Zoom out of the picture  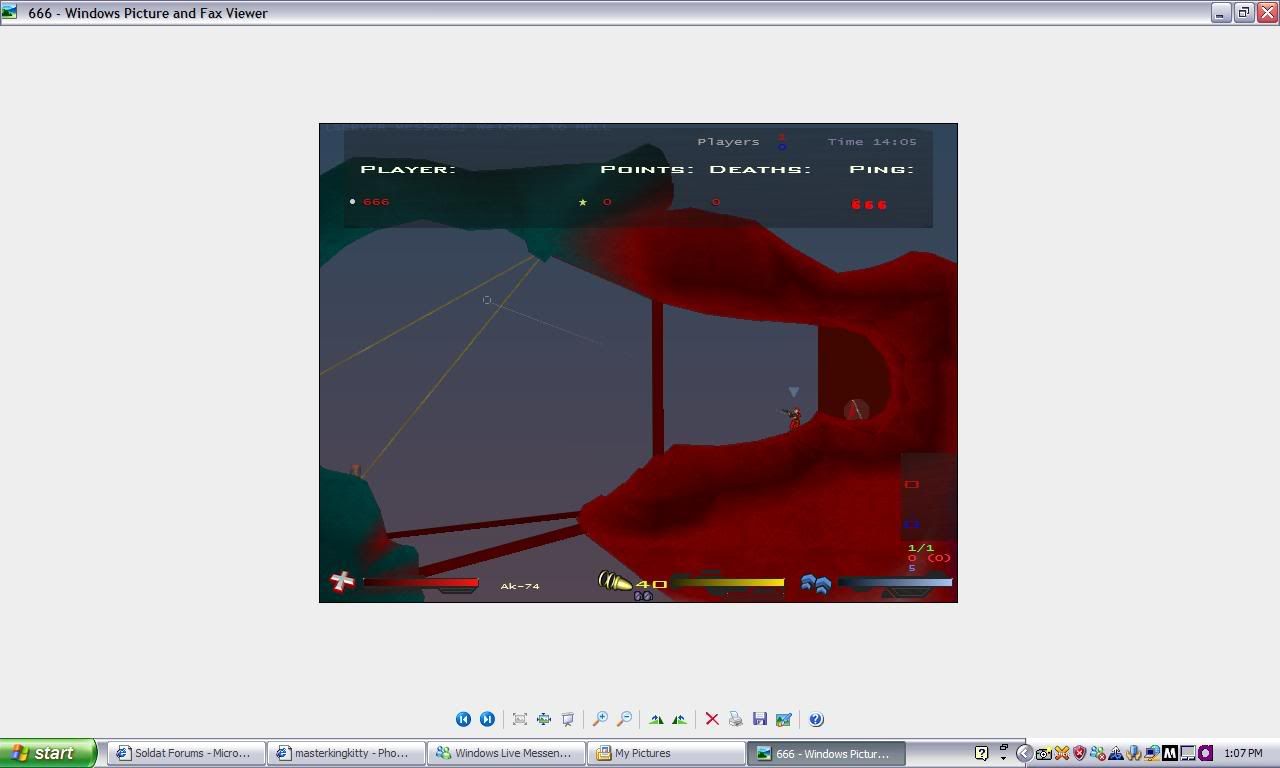tap(624, 719)
